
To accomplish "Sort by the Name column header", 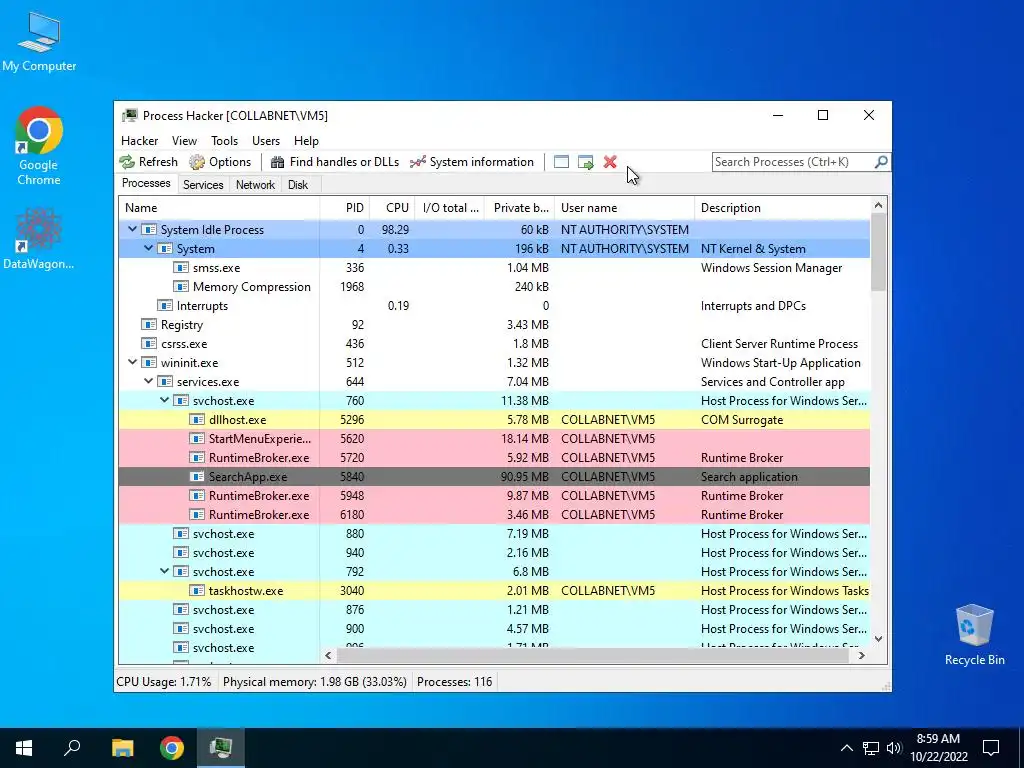I will tap(219, 208).
